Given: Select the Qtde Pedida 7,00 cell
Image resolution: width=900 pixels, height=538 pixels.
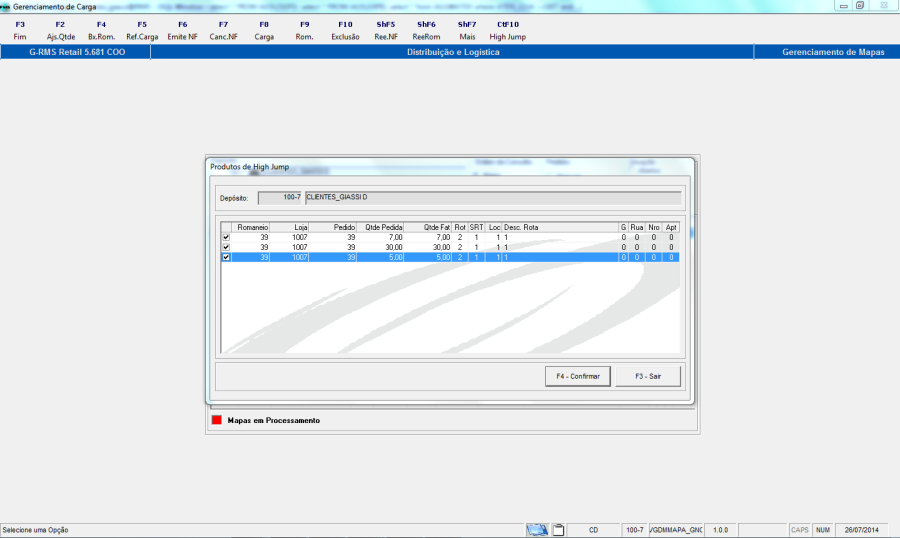Looking at the screenshot, I should [x=380, y=237].
